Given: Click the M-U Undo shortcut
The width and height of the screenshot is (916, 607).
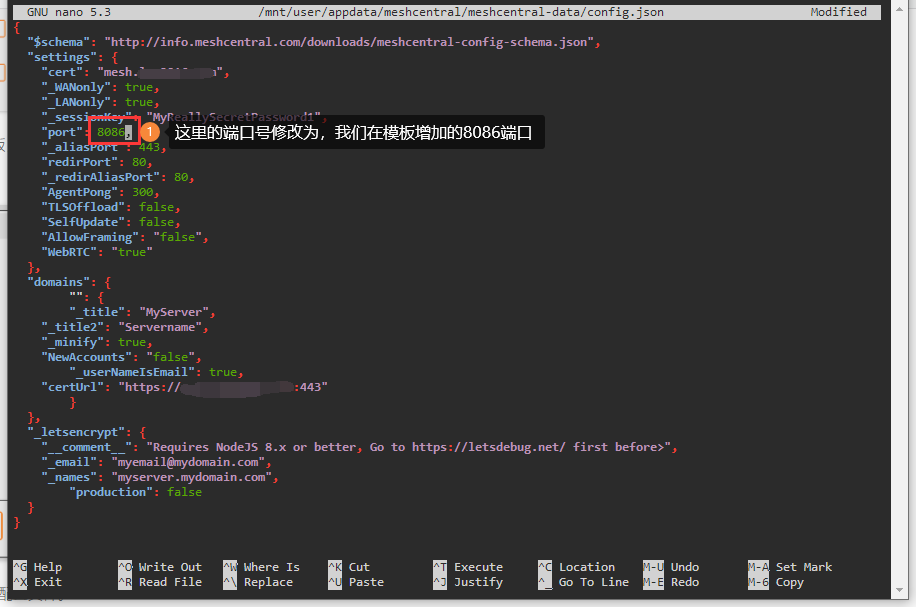Looking at the screenshot, I should [671, 567].
